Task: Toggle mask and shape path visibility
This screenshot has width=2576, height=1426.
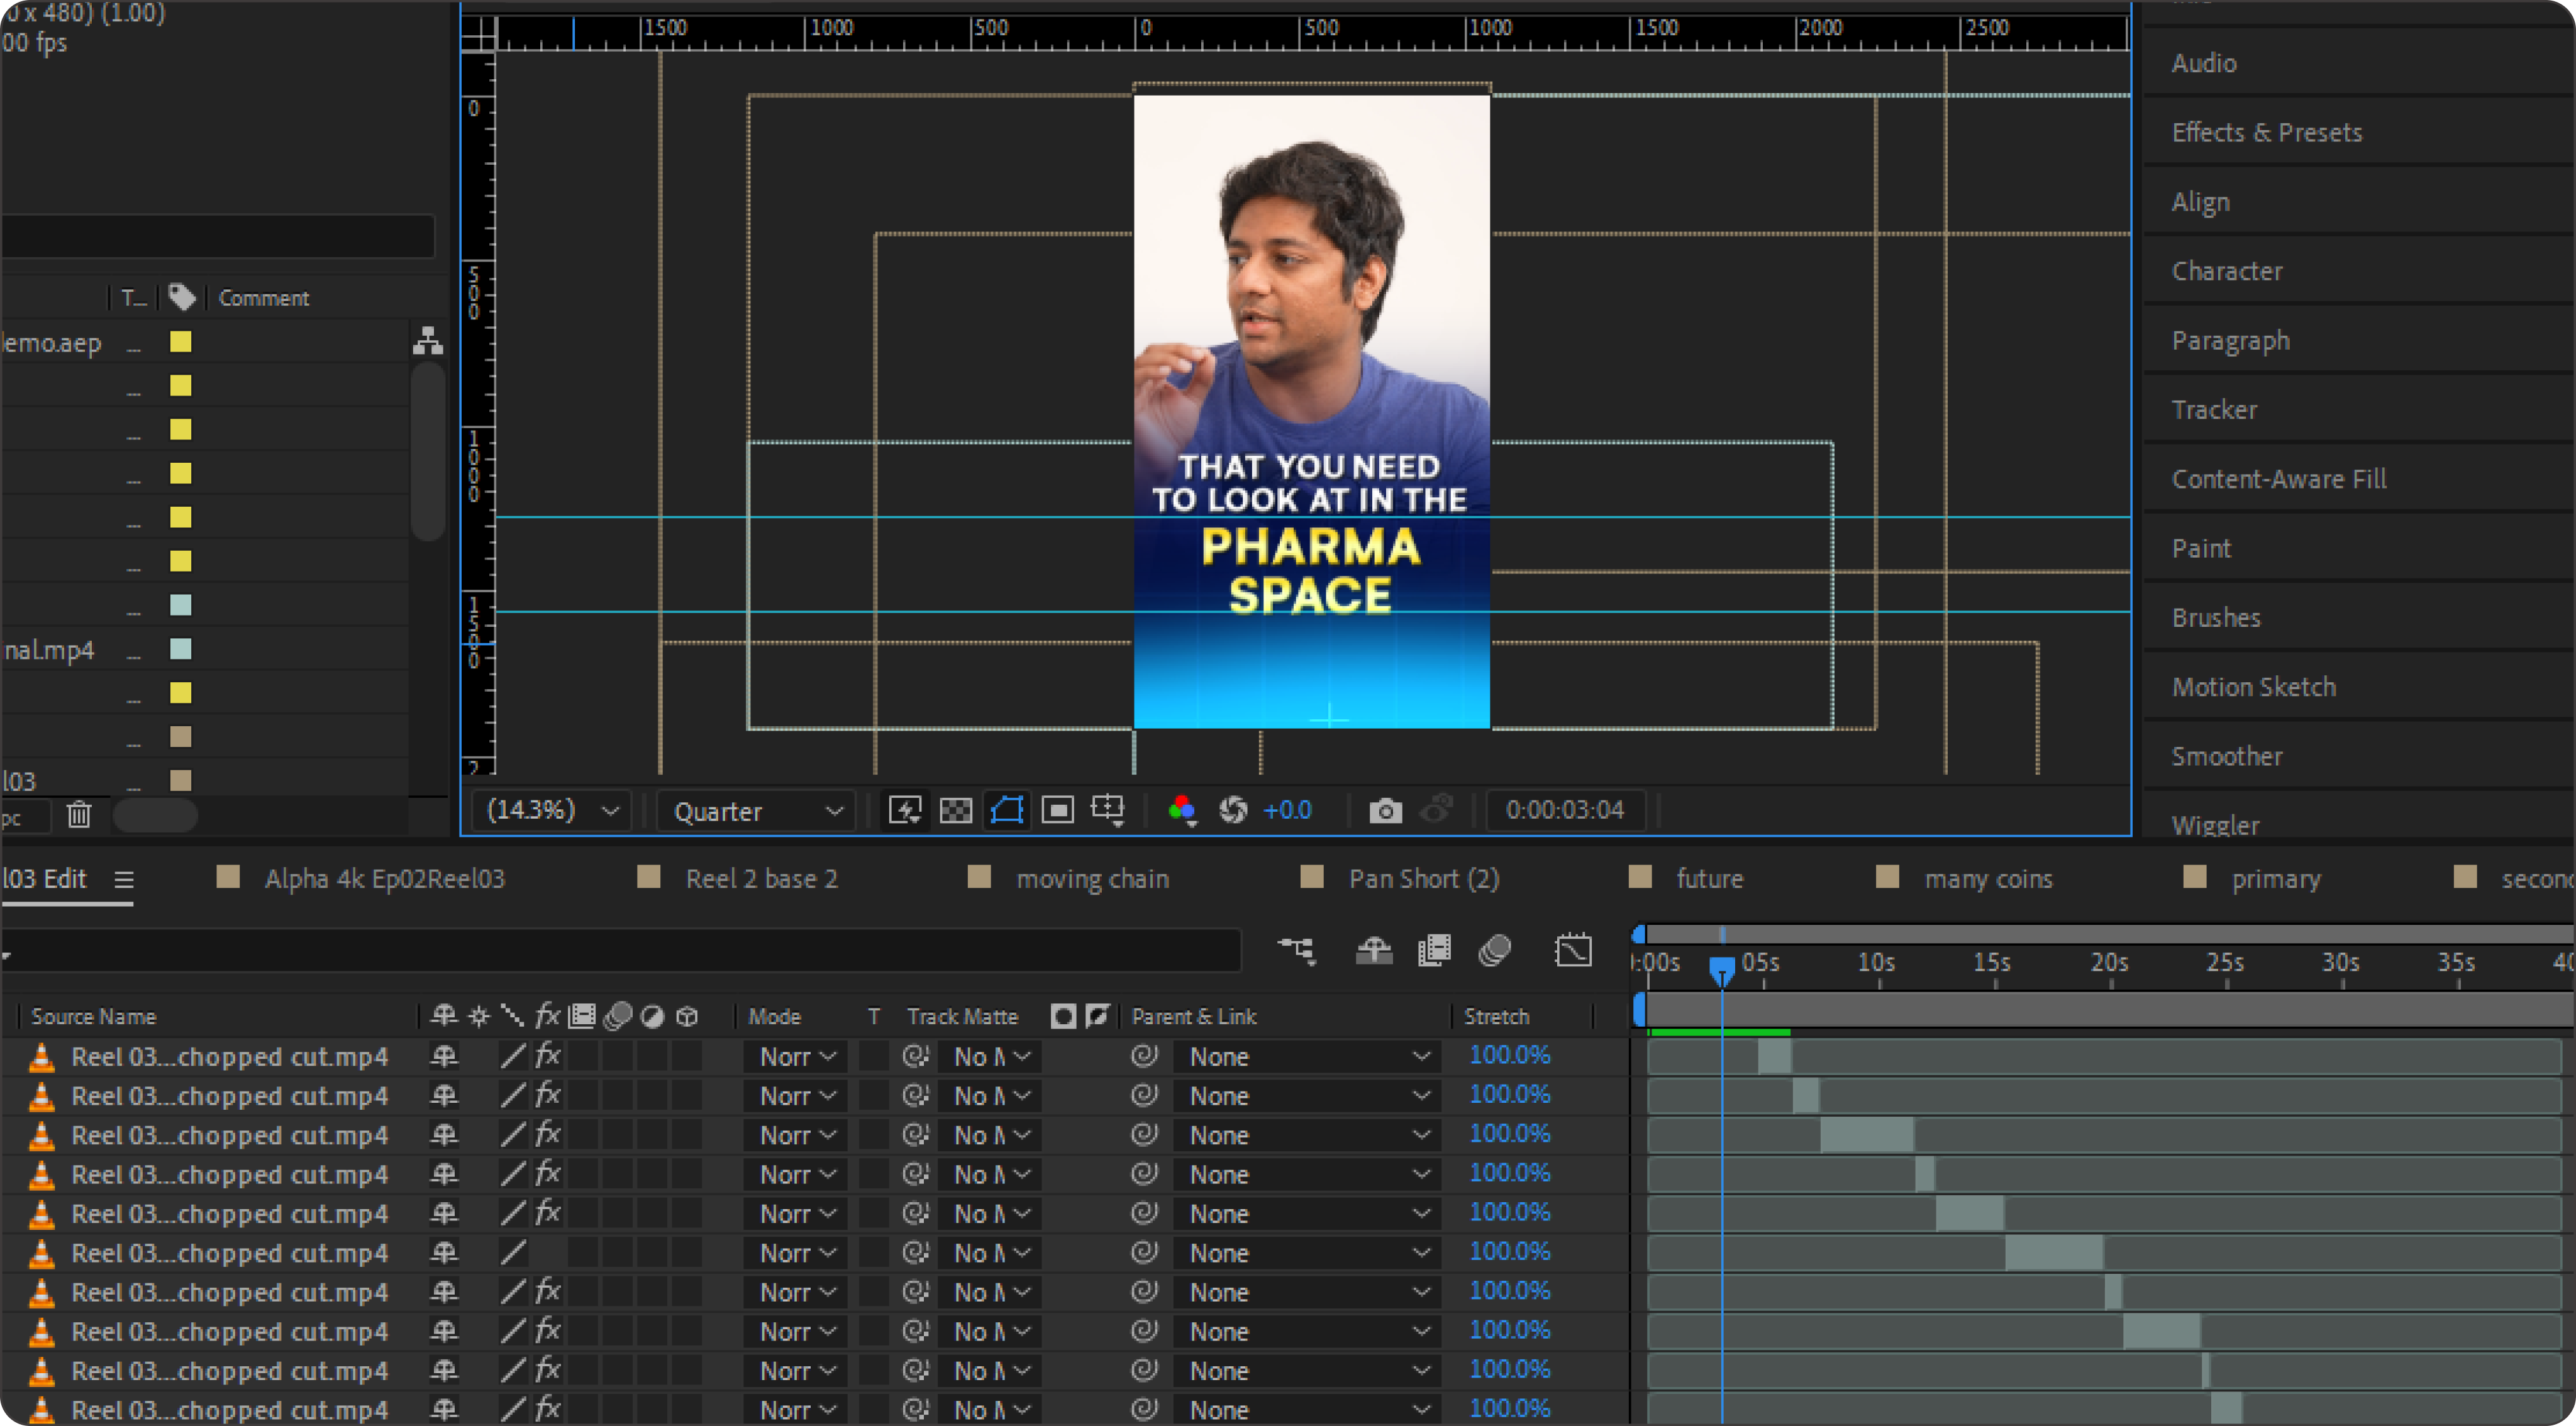Action: (1007, 810)
